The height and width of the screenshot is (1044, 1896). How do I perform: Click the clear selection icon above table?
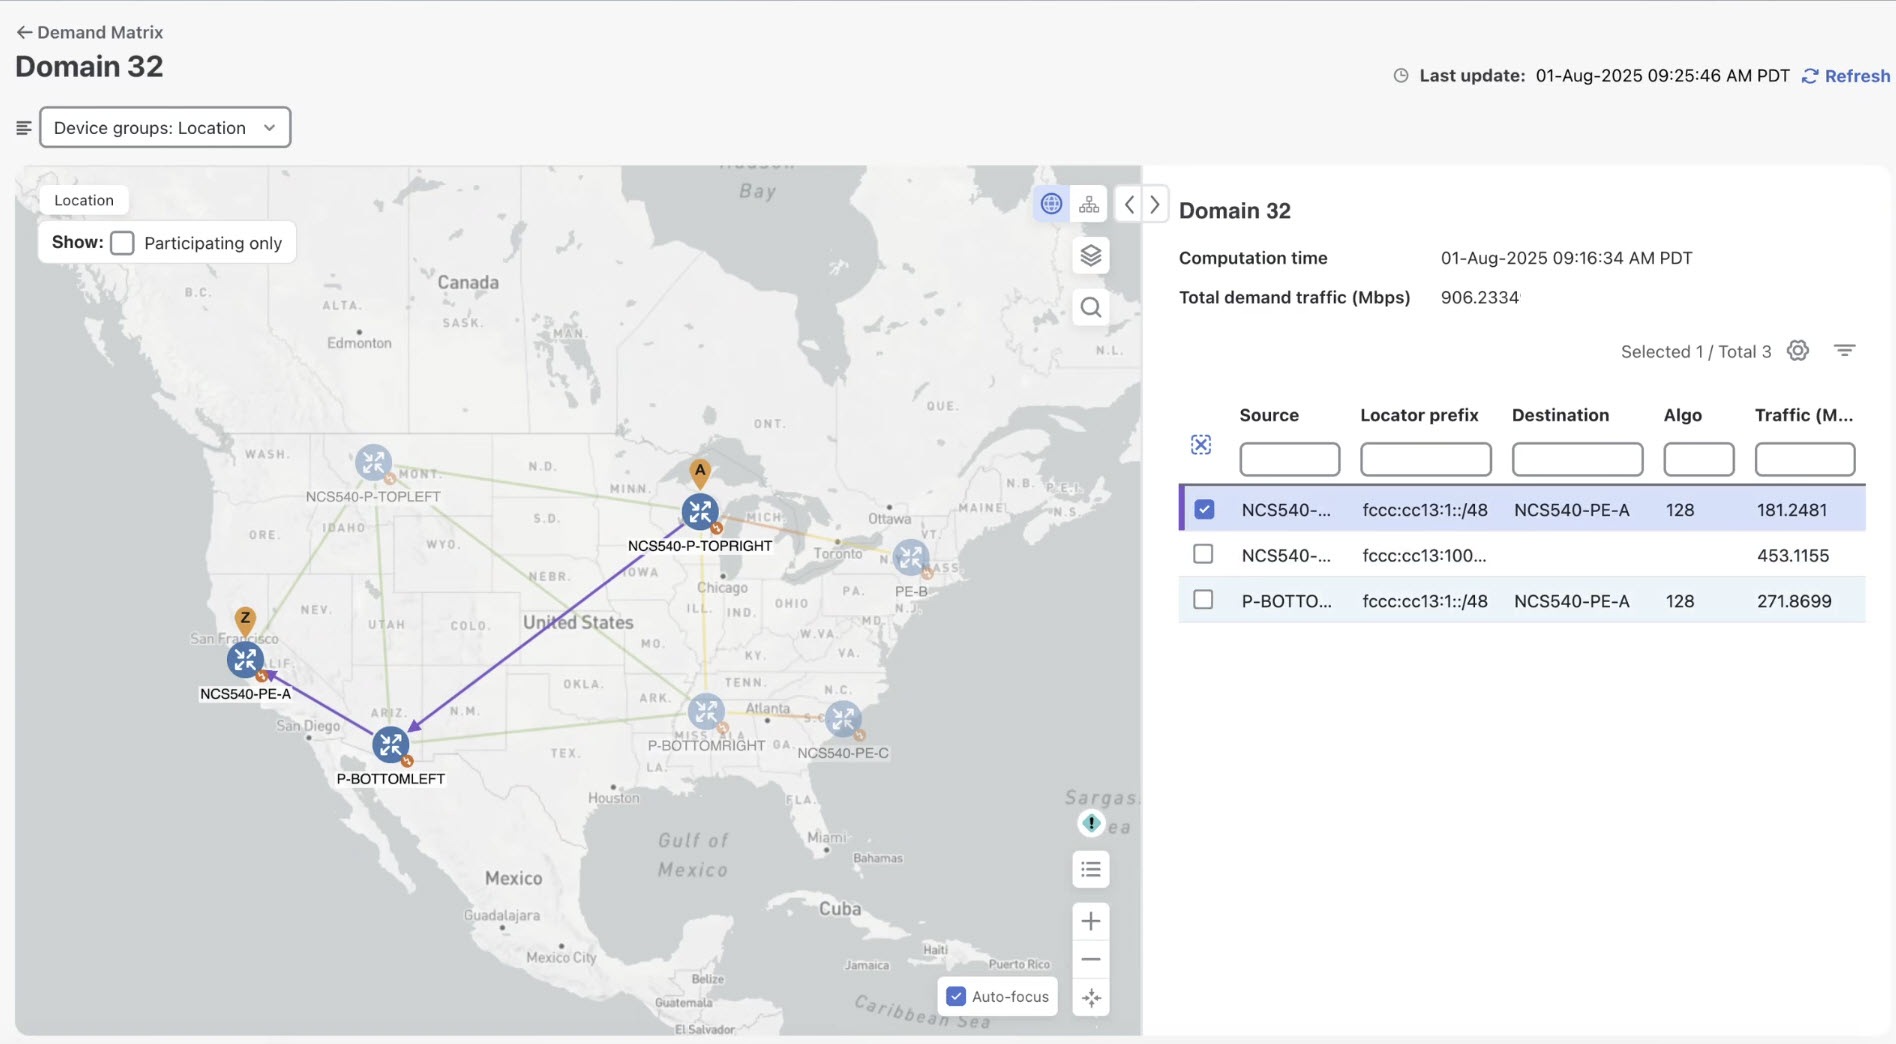[x=1201, y=444]
